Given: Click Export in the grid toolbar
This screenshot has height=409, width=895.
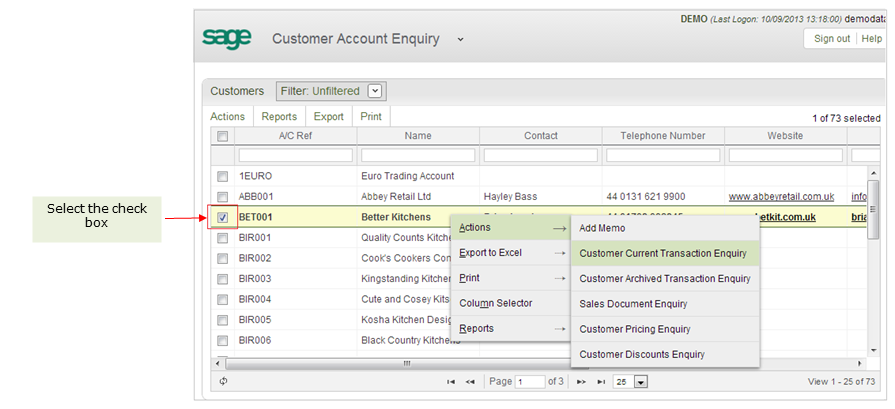Looking at the screenshot, I should [329, 116].
